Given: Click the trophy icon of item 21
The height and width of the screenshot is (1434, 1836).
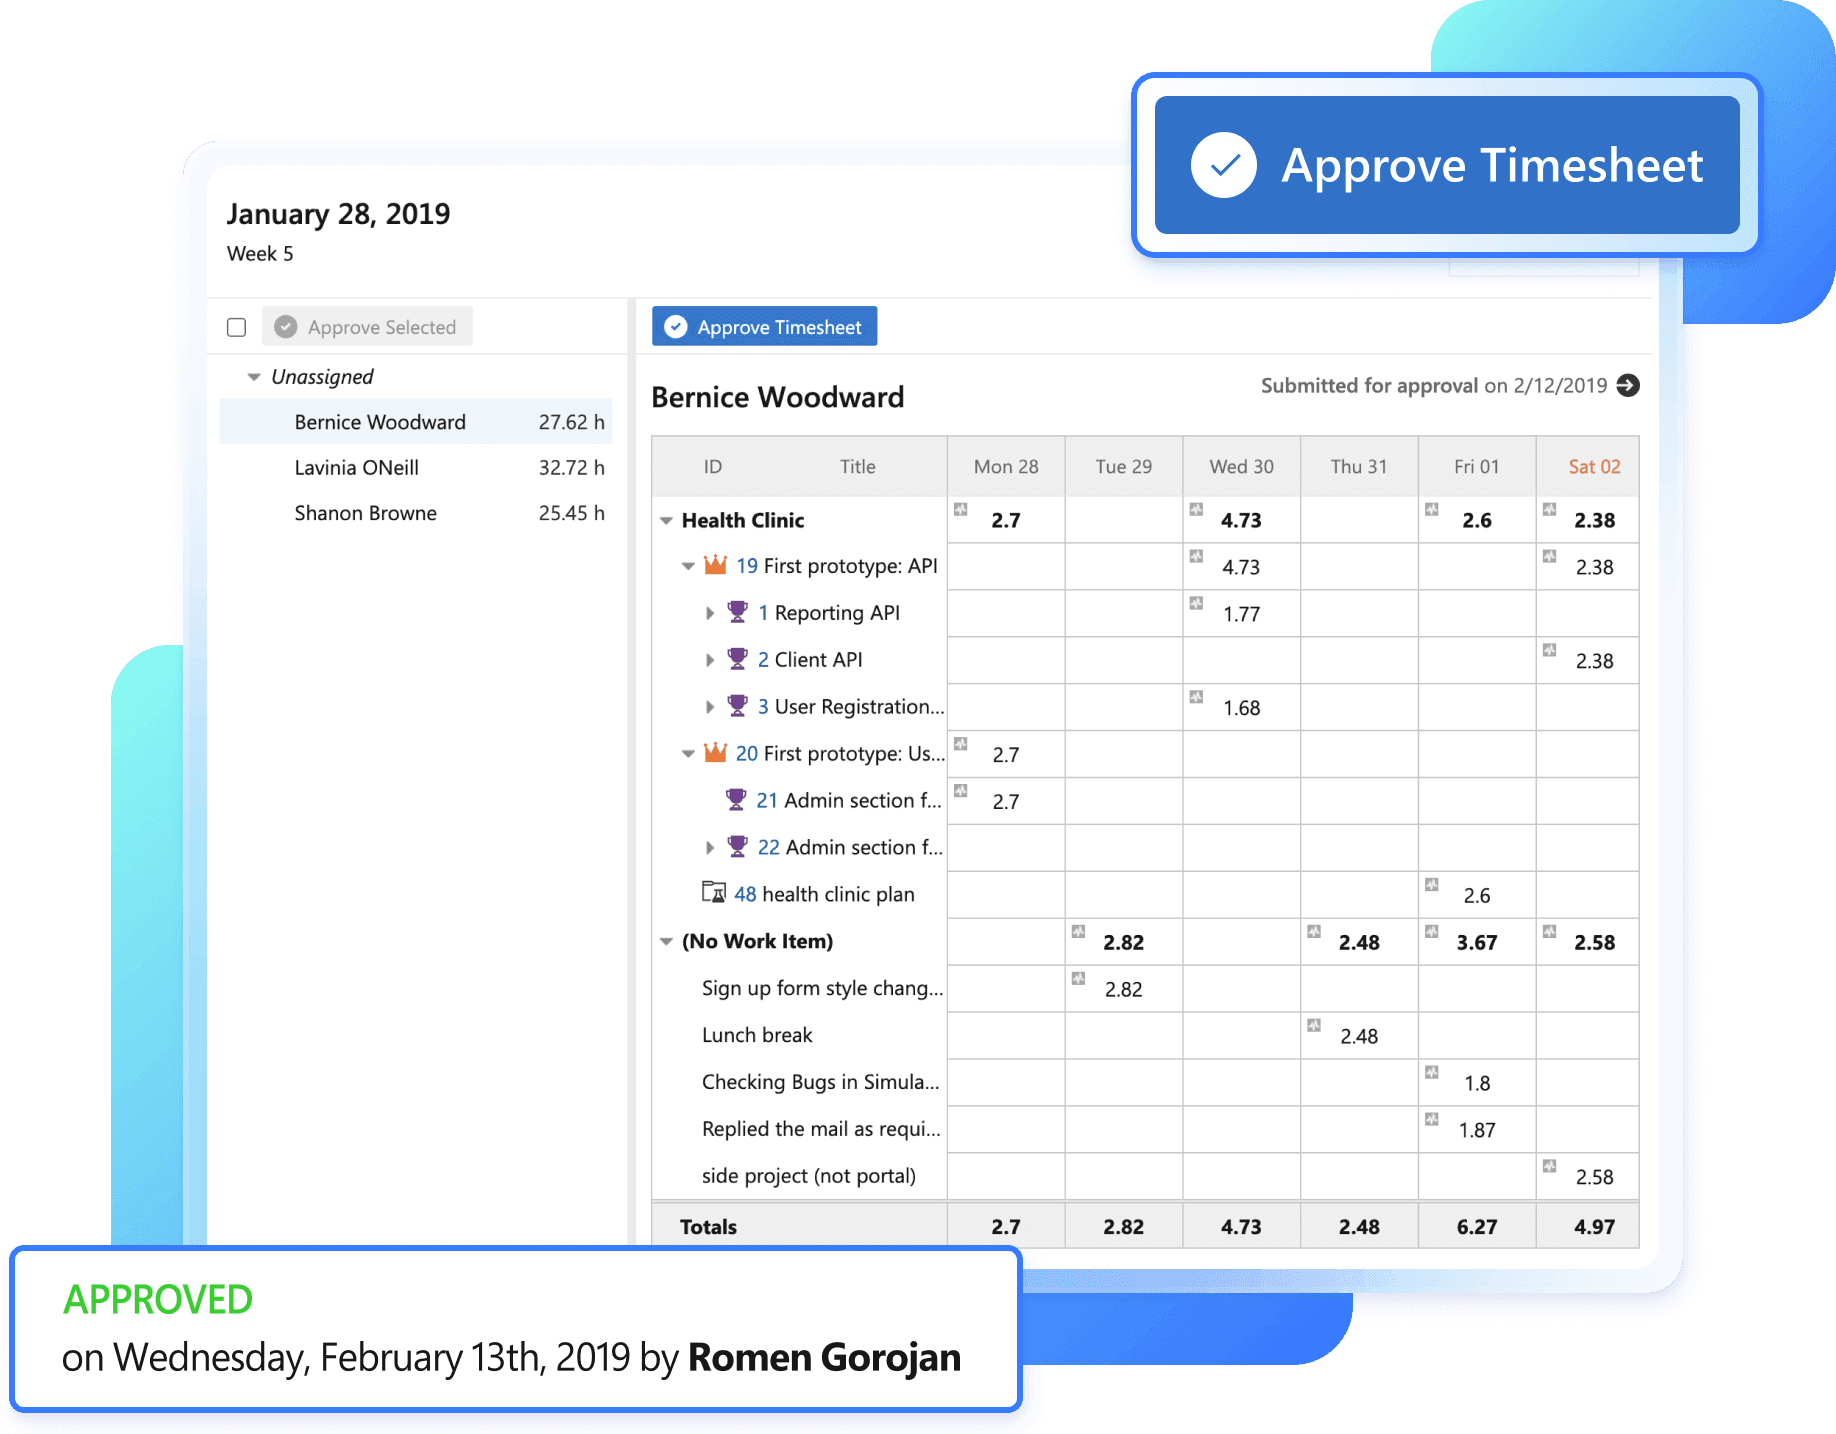Looking at the screenshot, I should (x=736, y=799).
